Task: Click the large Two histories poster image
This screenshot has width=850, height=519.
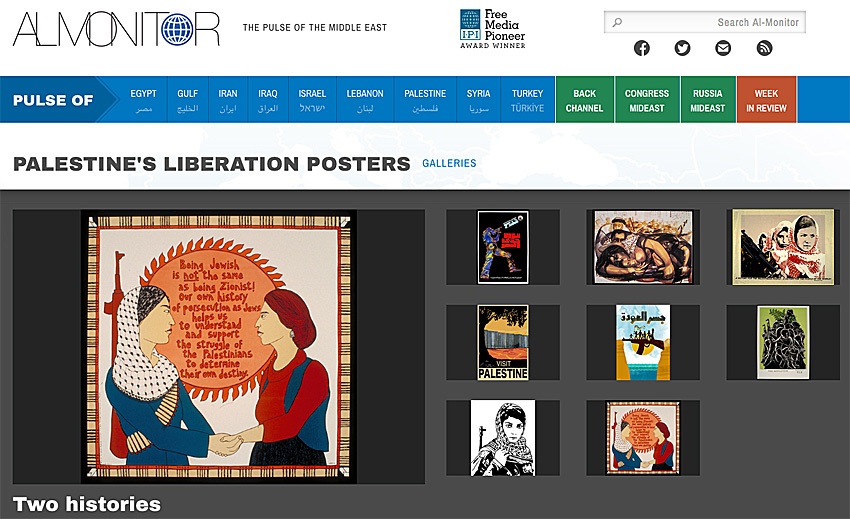Action: click(219, 347)
